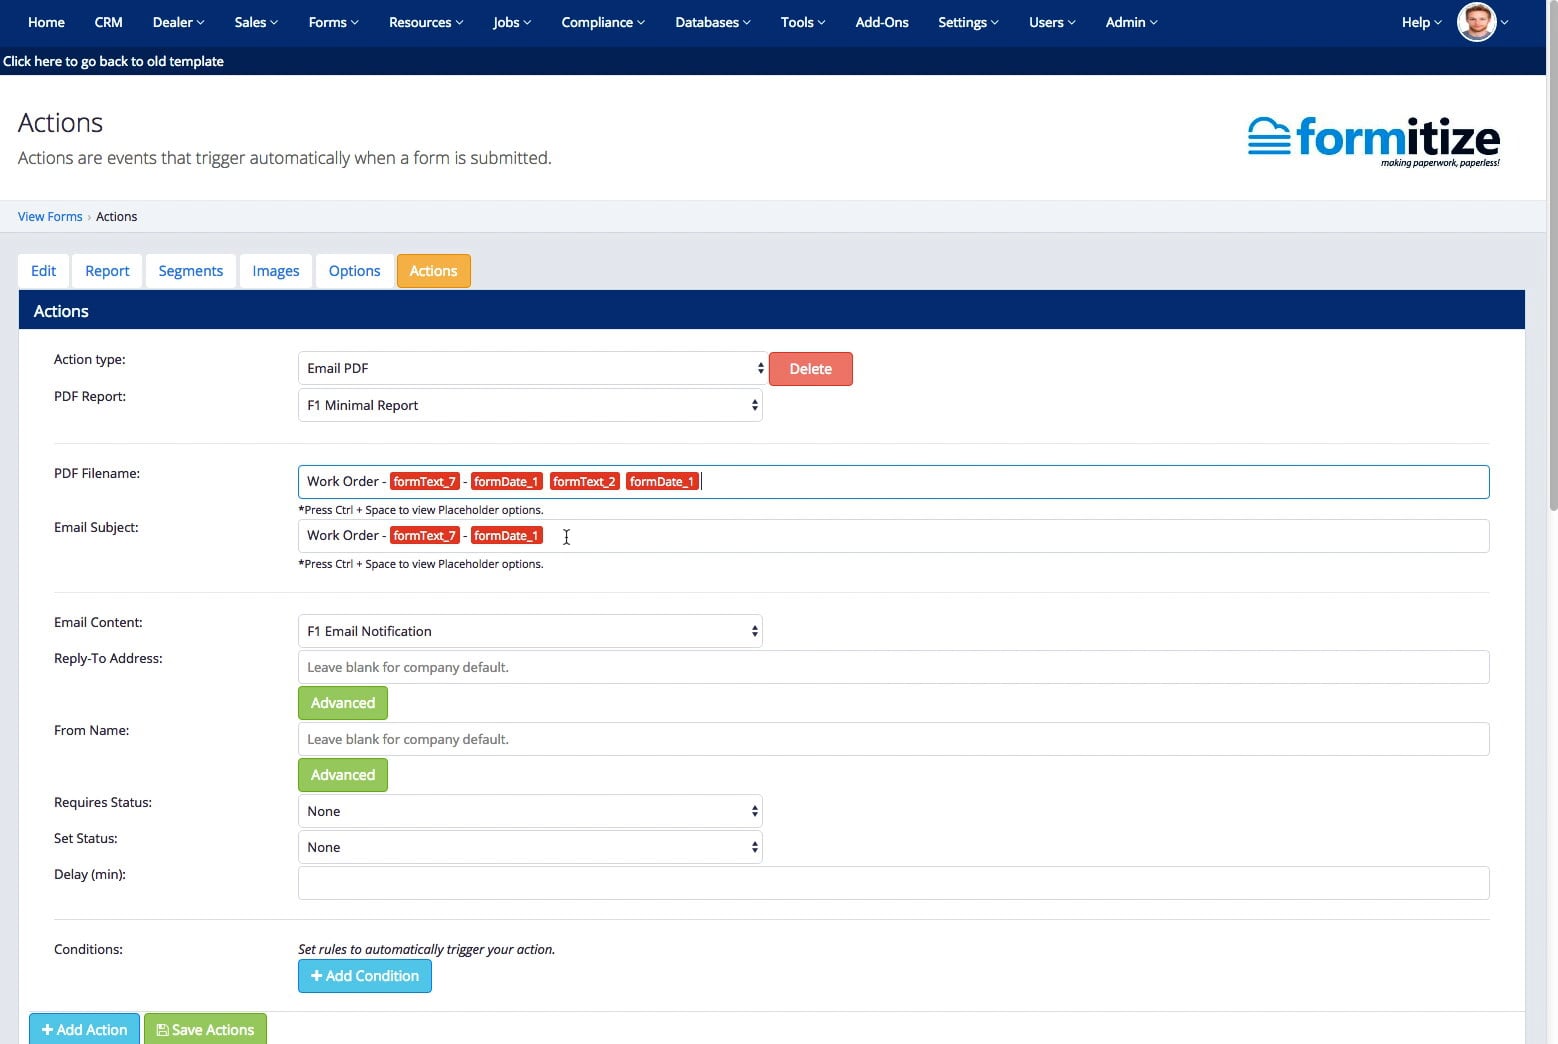The image size is (1558, 1044).
Task: Open the Settings menu
Action: click(968, 22)
